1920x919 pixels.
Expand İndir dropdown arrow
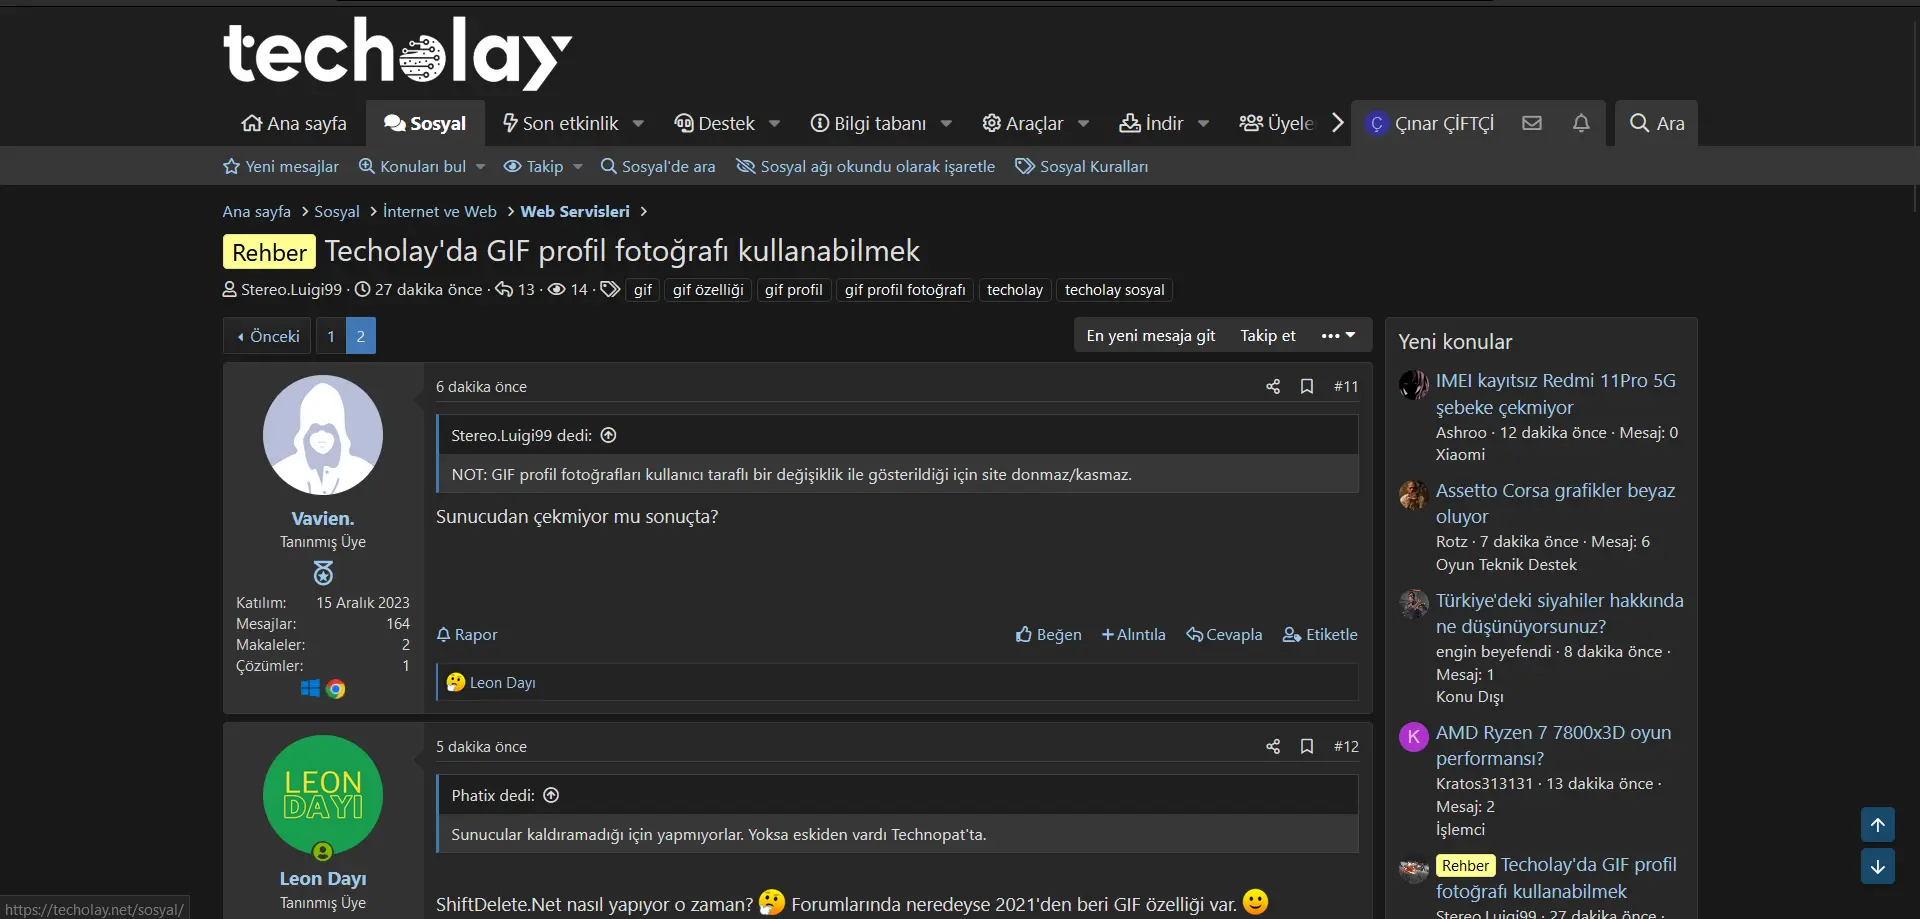point(1203,124)
